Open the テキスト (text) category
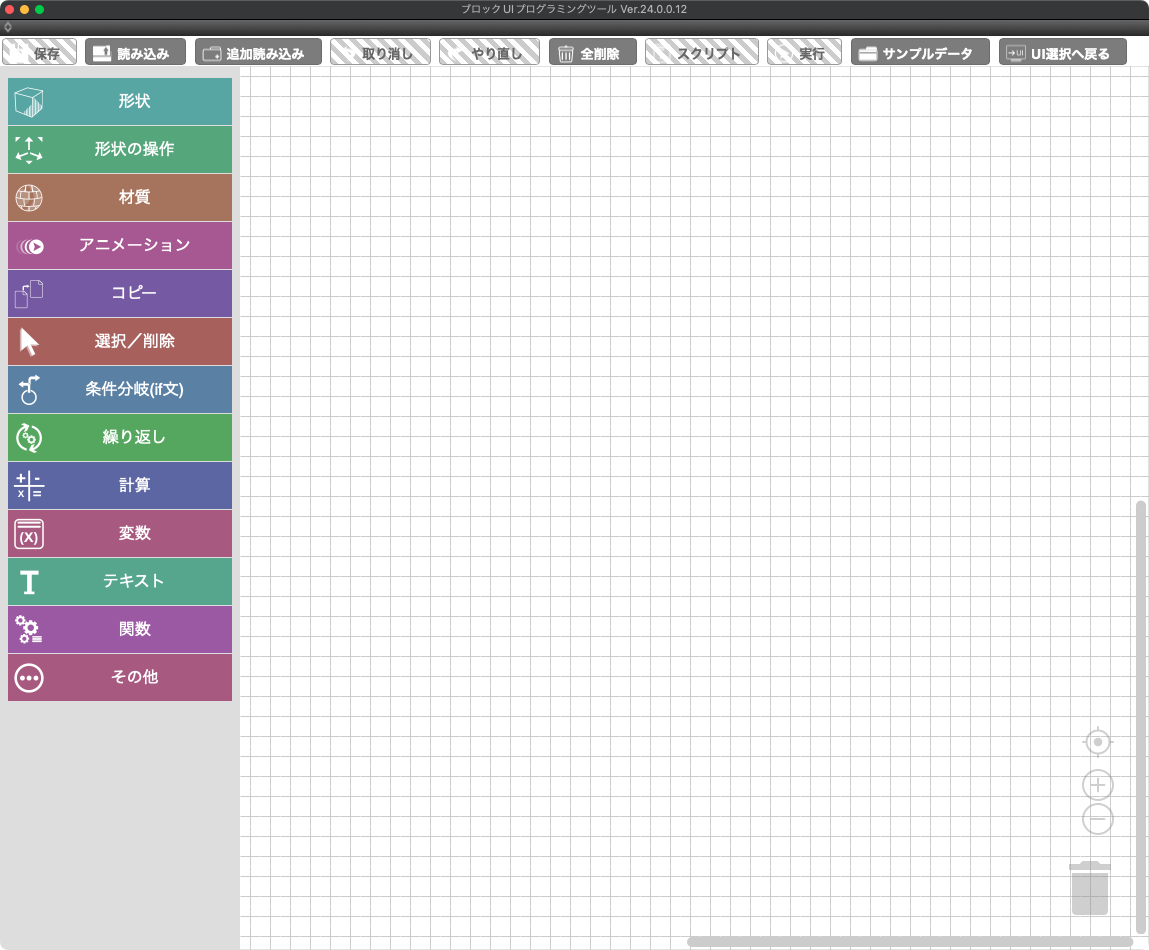The height and width of the screenshot is (950, 1149). coord(120,581)
